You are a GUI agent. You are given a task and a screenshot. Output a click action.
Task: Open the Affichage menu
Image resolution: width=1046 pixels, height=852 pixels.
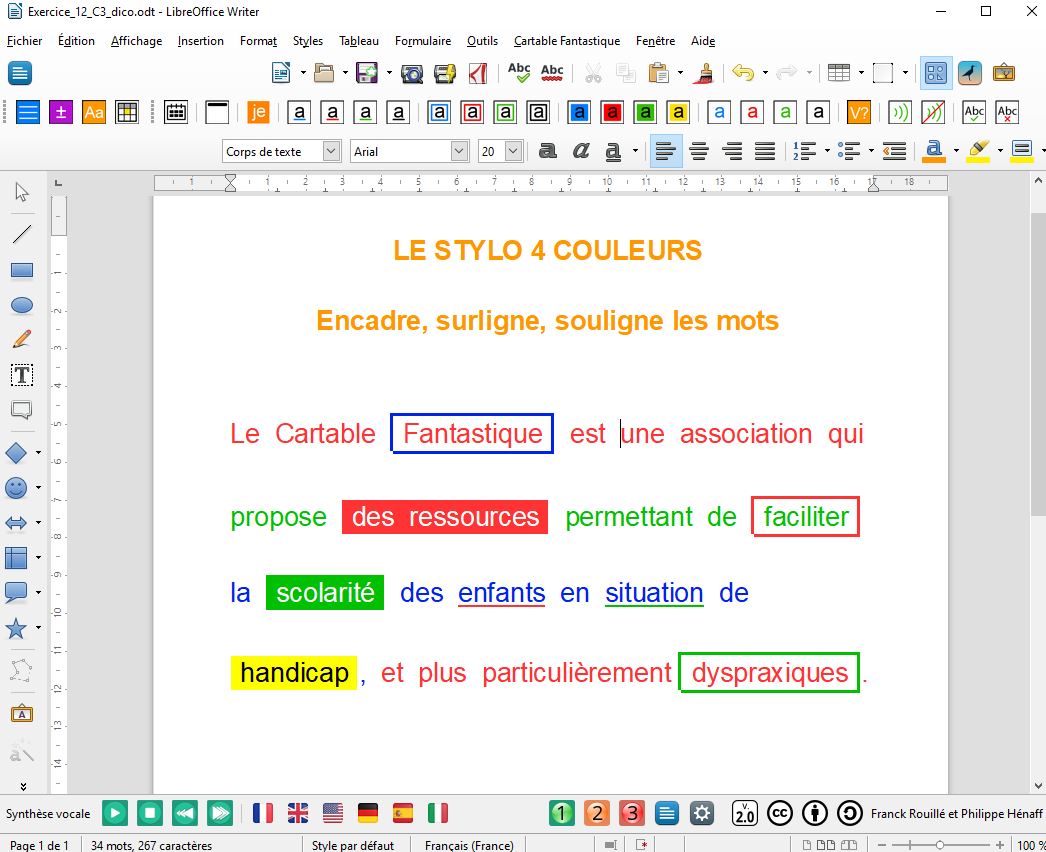pos(136,41)
